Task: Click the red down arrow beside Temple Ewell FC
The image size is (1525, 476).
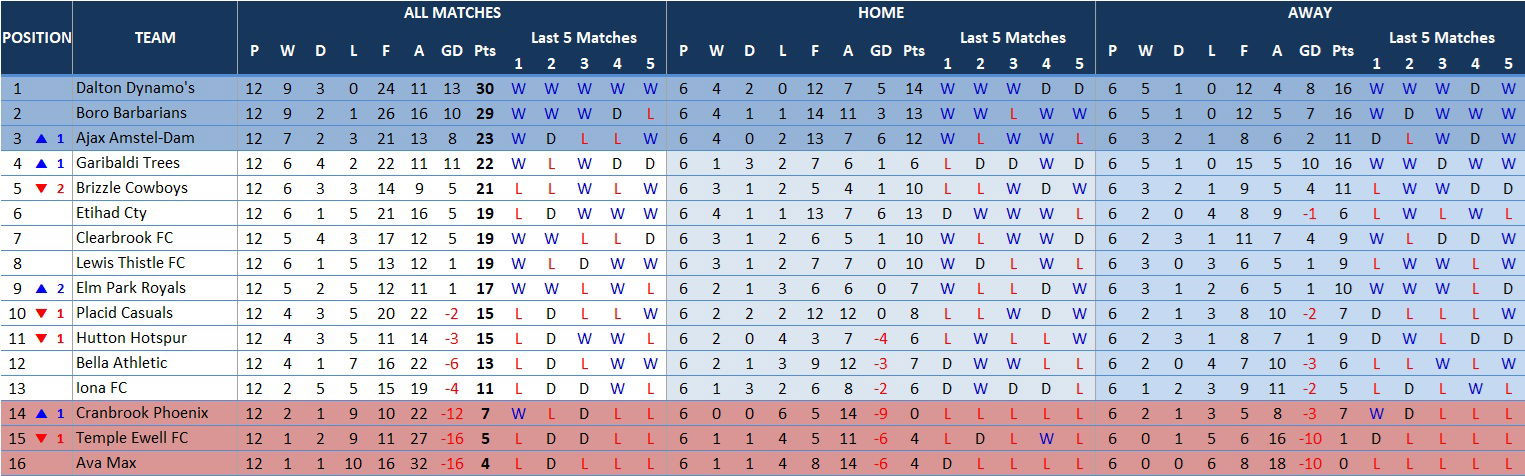Action: coord(41,438)
